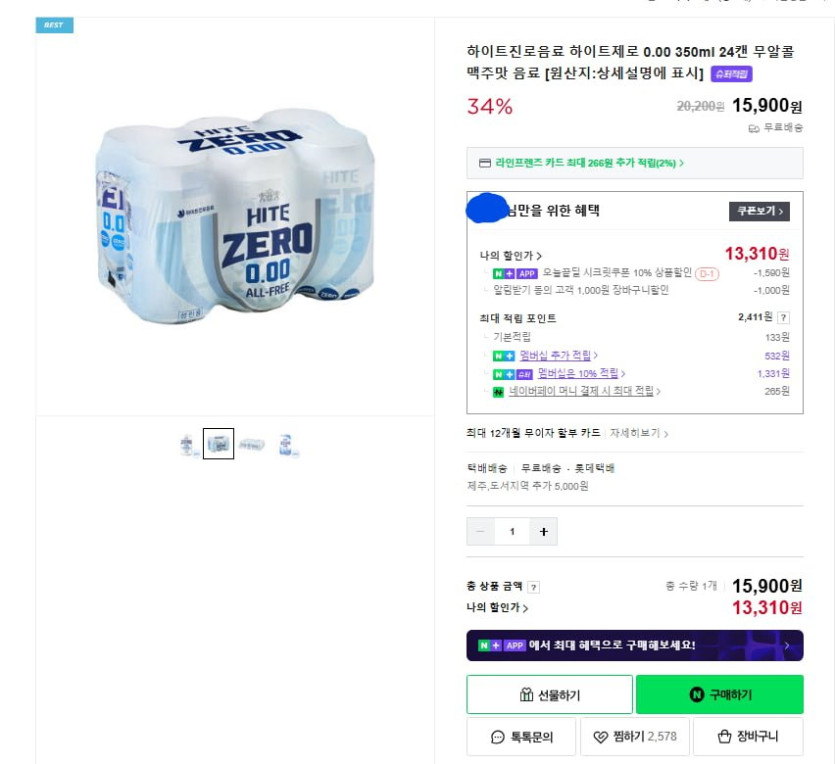Open the 쿠폰보기 coupon view button
The image size is (835, 764).
(758, 211)
